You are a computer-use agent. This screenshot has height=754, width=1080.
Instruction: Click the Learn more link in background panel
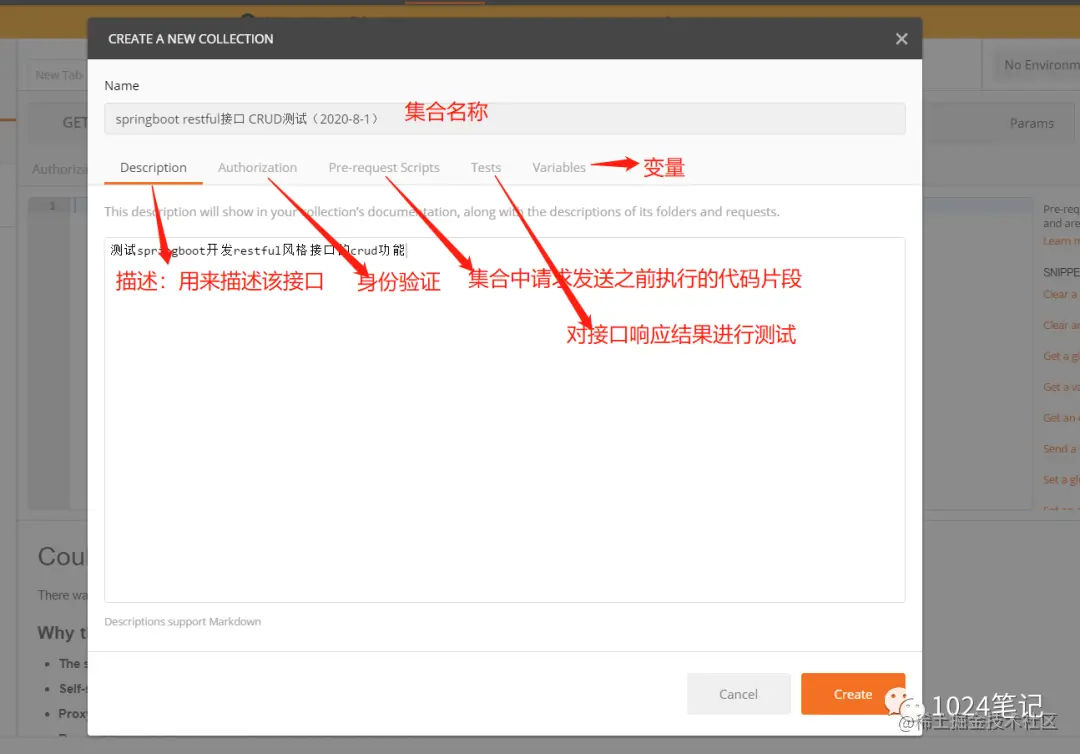[1061, 241]
